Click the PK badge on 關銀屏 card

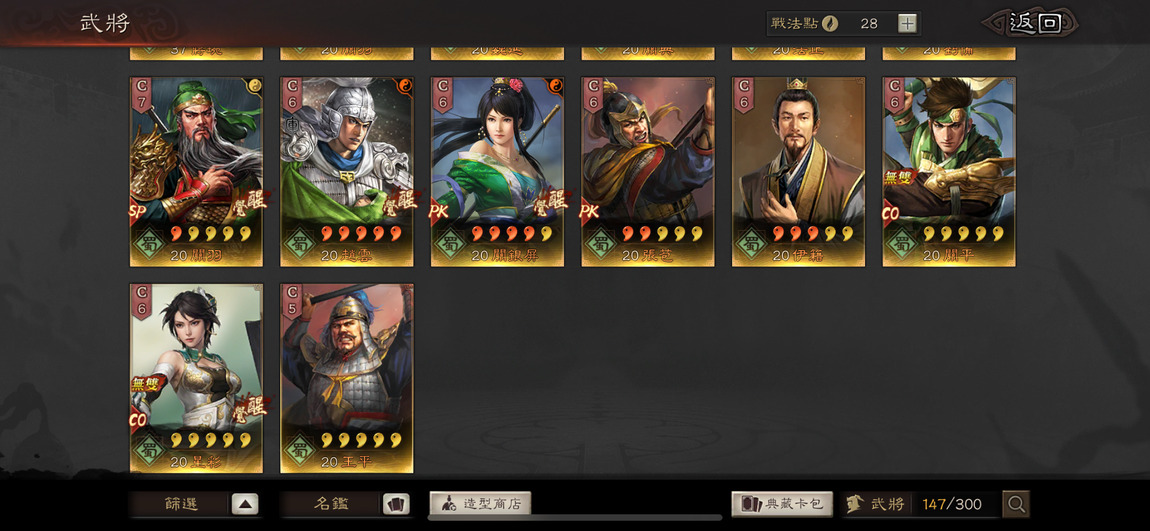coord(439,212)
